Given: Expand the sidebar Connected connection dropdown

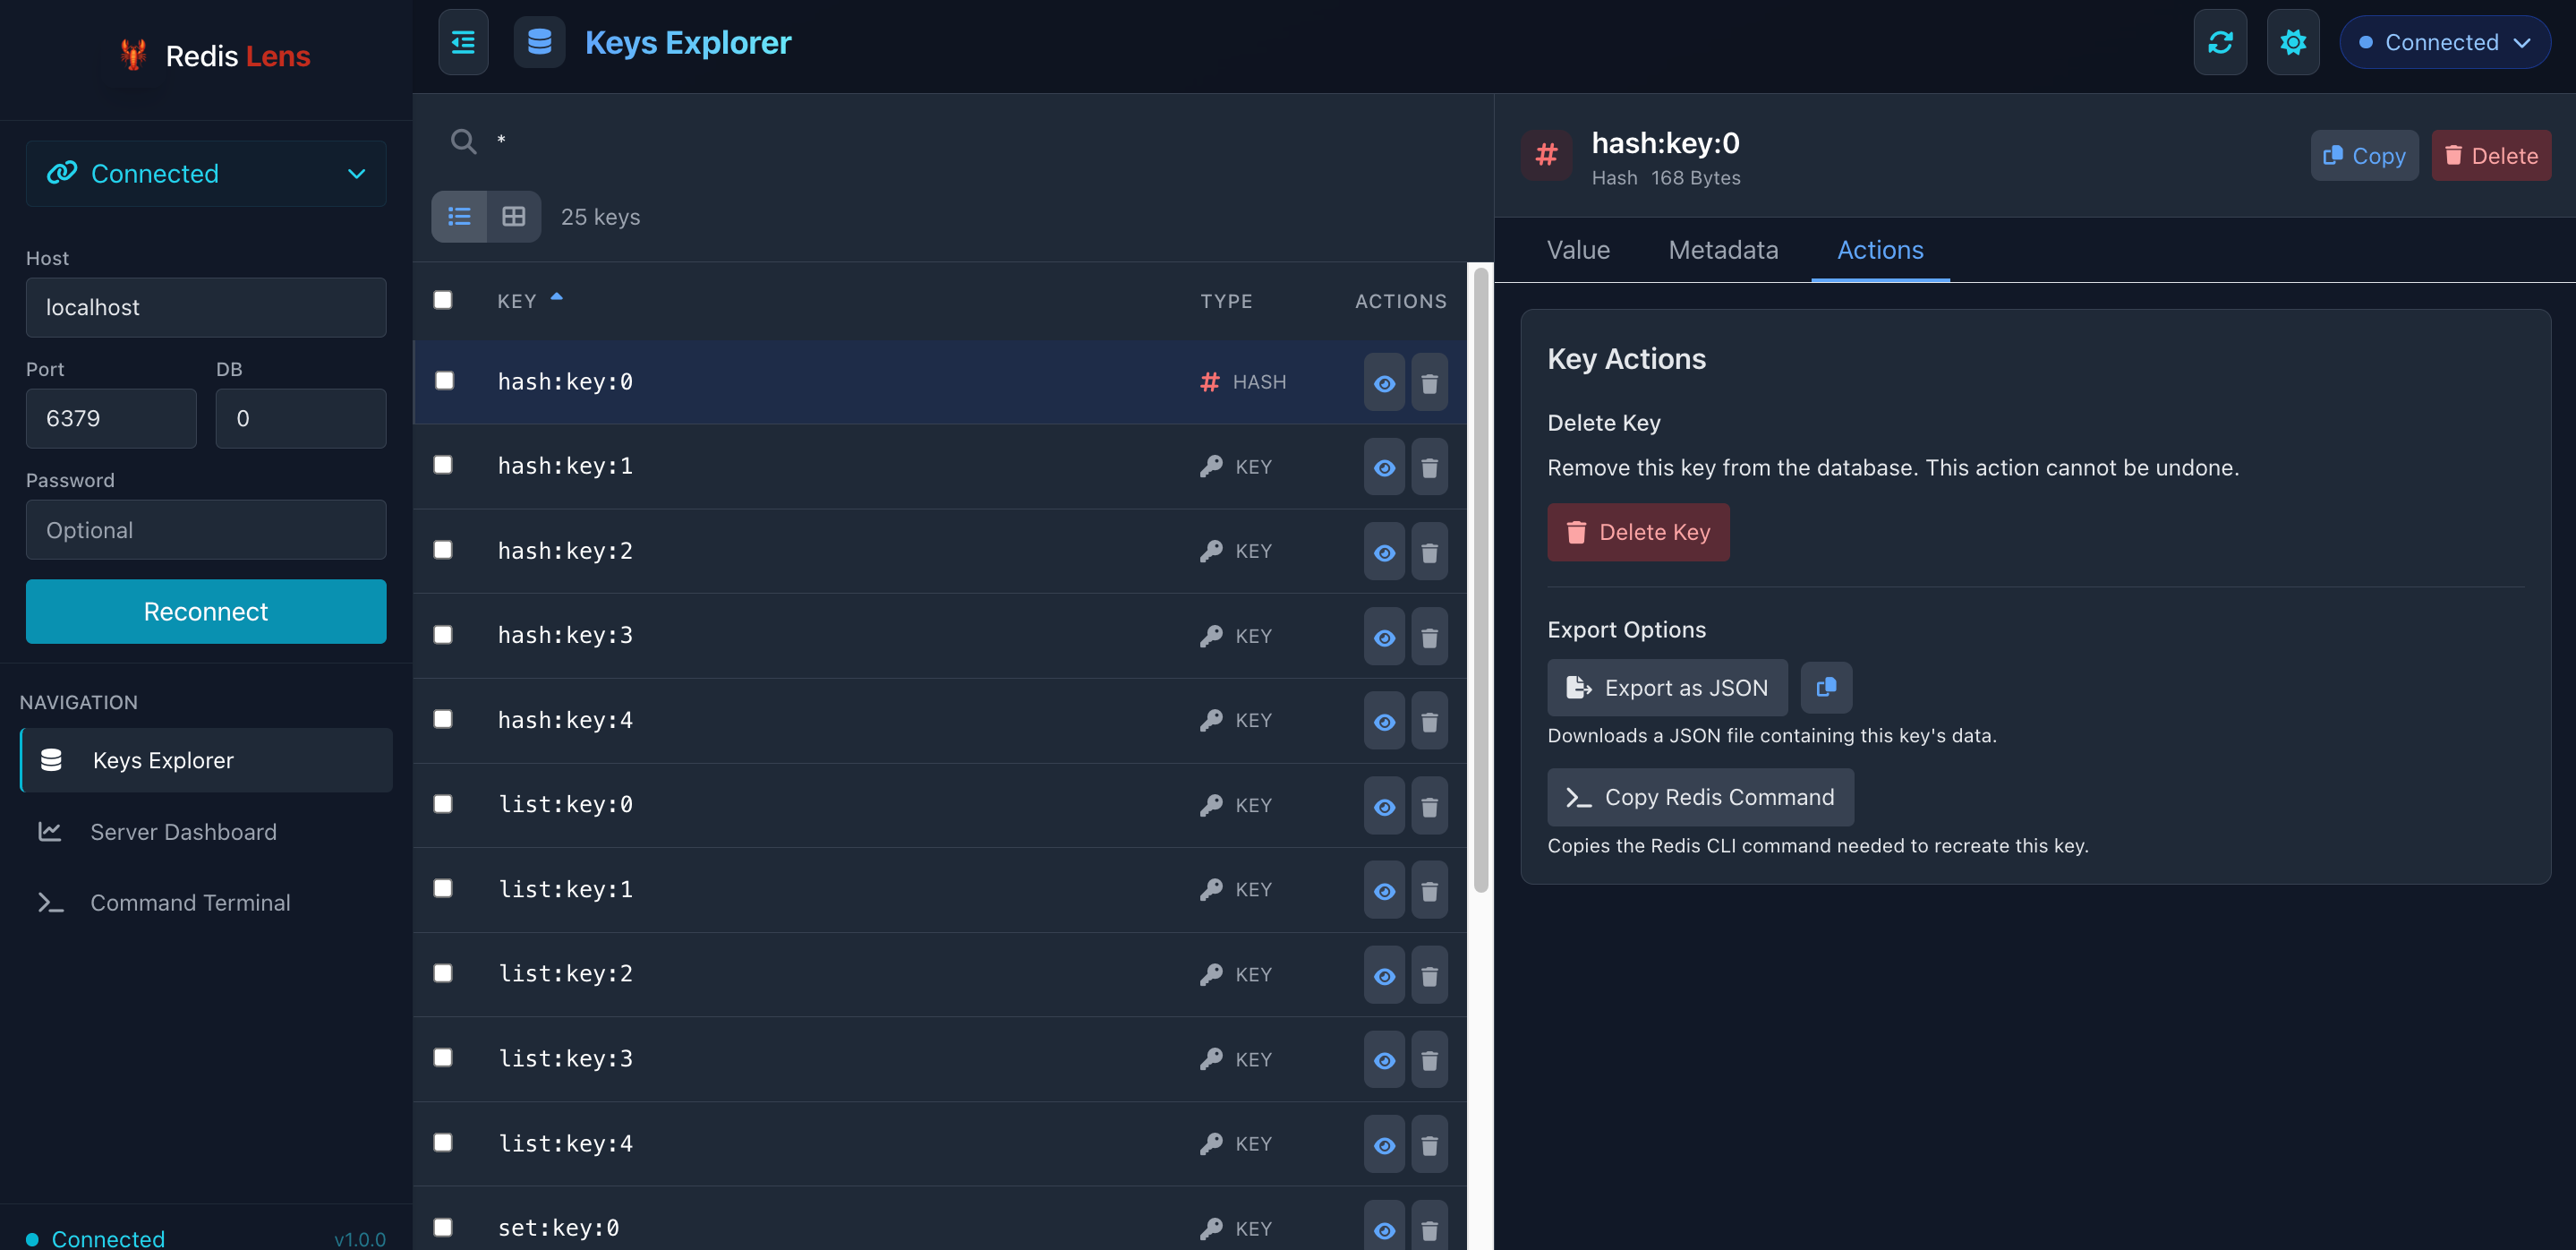Looking at the screenshot, I should [x=206, y=173].
